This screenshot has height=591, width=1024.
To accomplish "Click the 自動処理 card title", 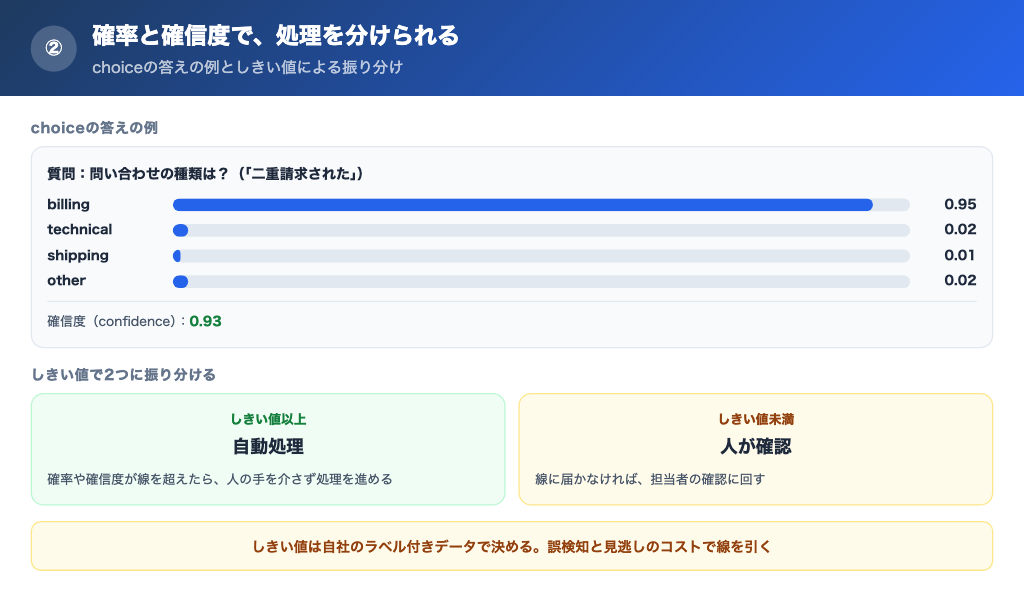I will 268,447.
